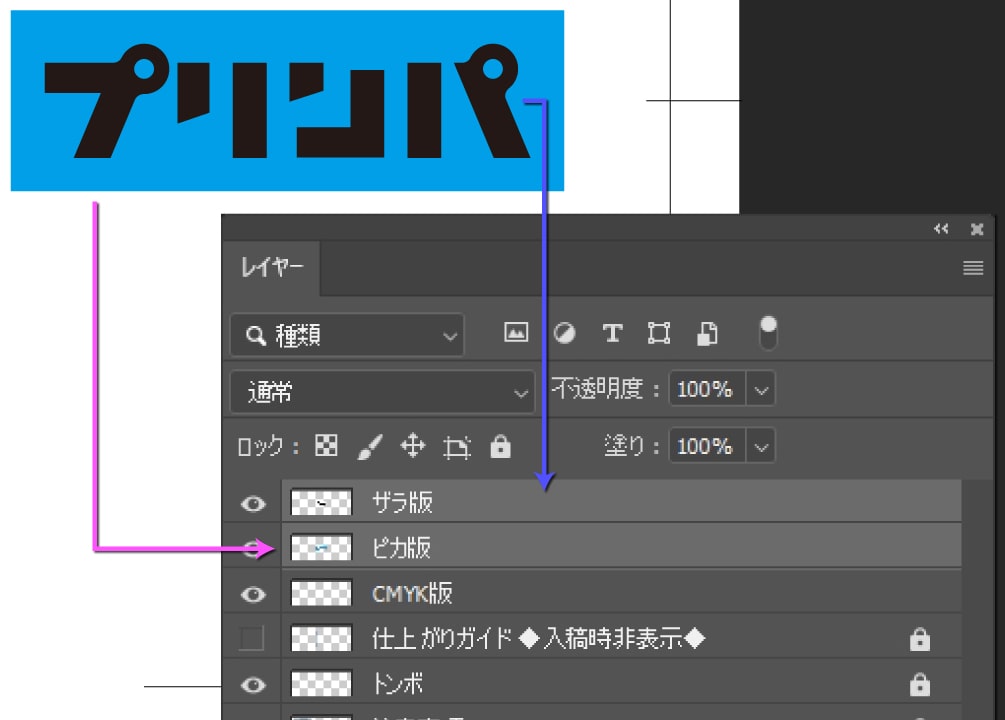Screen dimensions: 1005x720
Task: Click the 塗り fill percentage field
Action: click(705, 446)
